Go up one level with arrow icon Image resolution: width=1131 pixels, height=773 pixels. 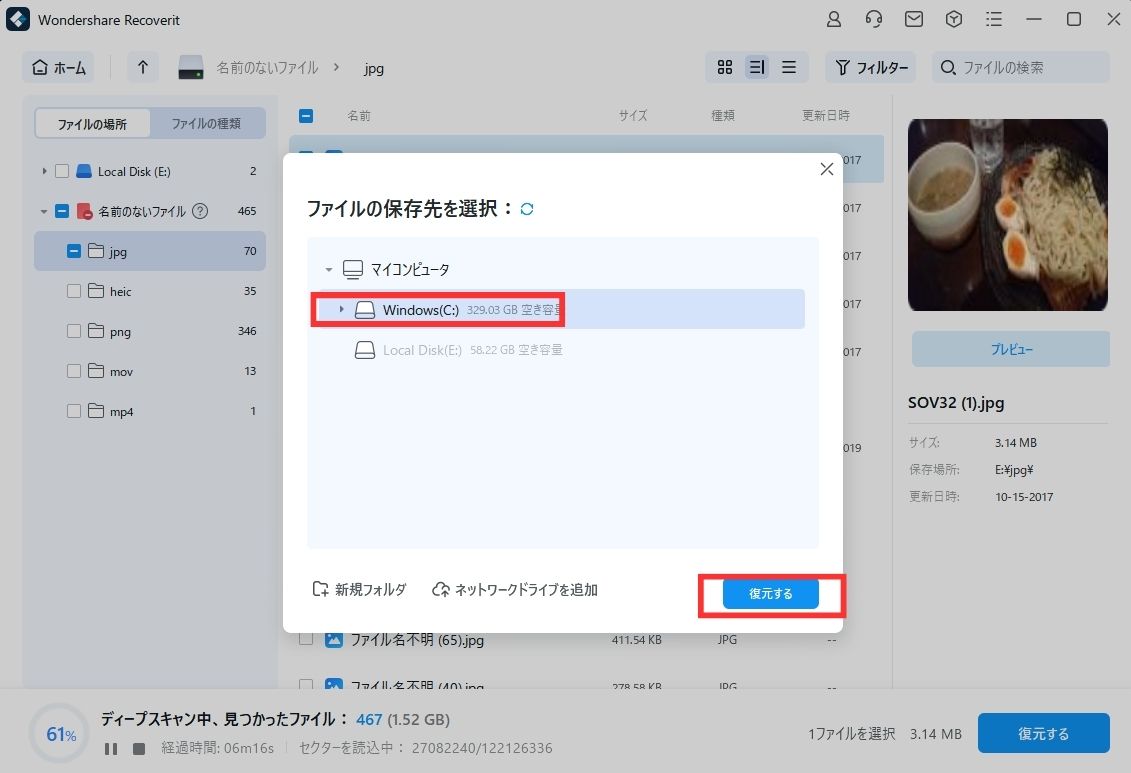tap(143, 67)
